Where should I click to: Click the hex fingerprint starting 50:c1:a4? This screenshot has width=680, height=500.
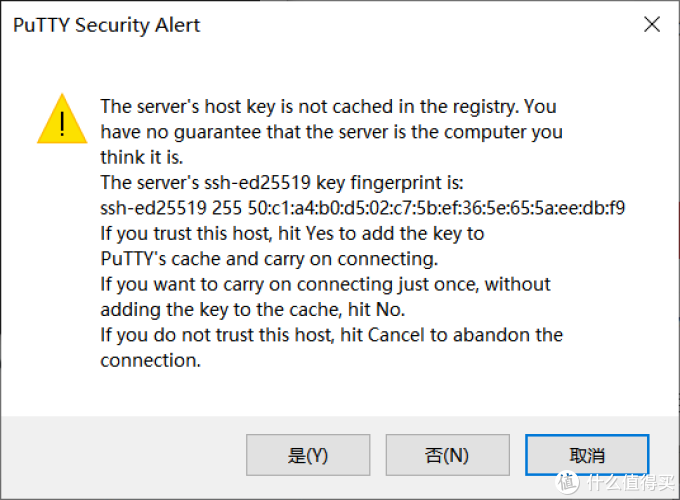click(x=436, y=208)
